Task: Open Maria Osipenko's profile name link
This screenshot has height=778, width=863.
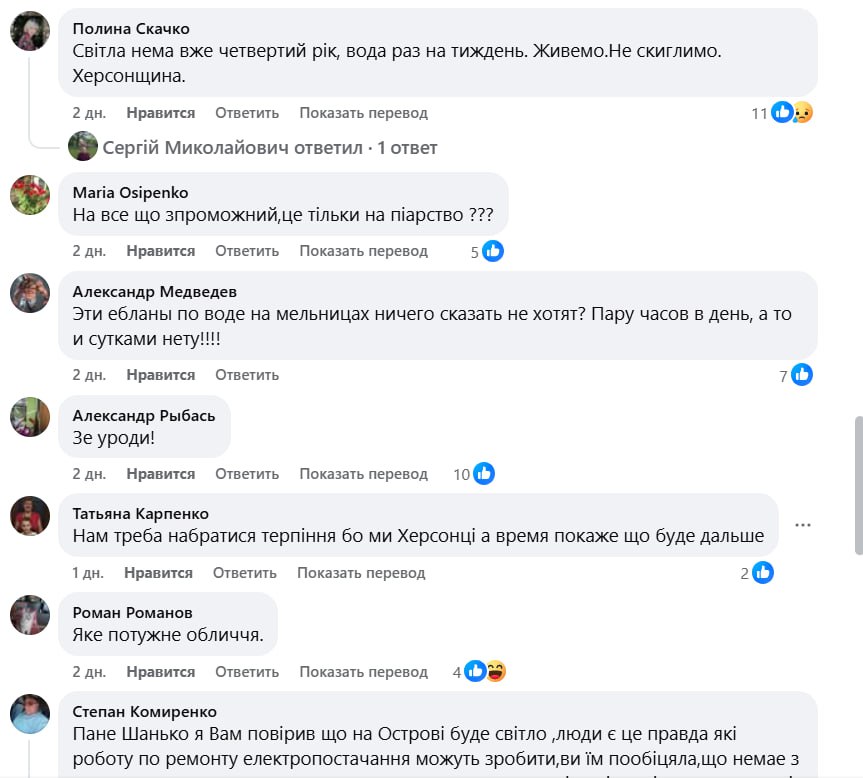Action: 130,192
